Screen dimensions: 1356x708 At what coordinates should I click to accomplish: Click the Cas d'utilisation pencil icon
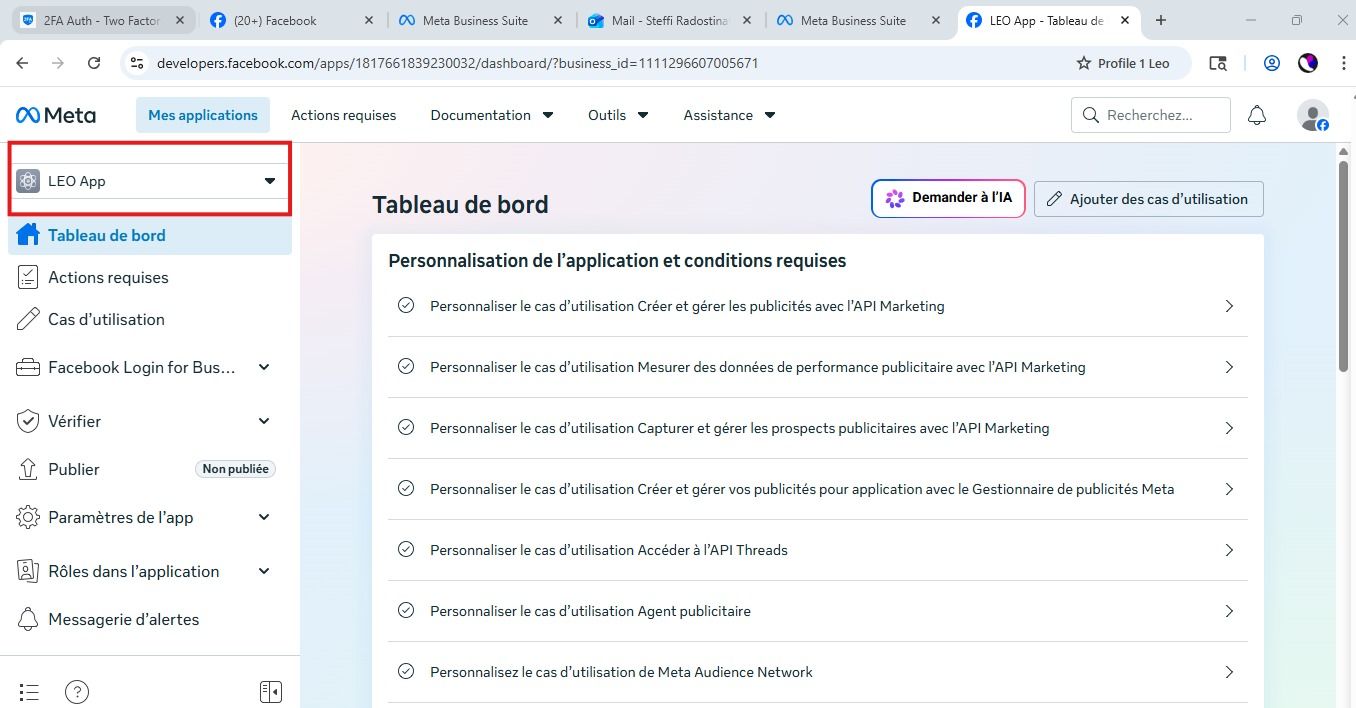28,319
